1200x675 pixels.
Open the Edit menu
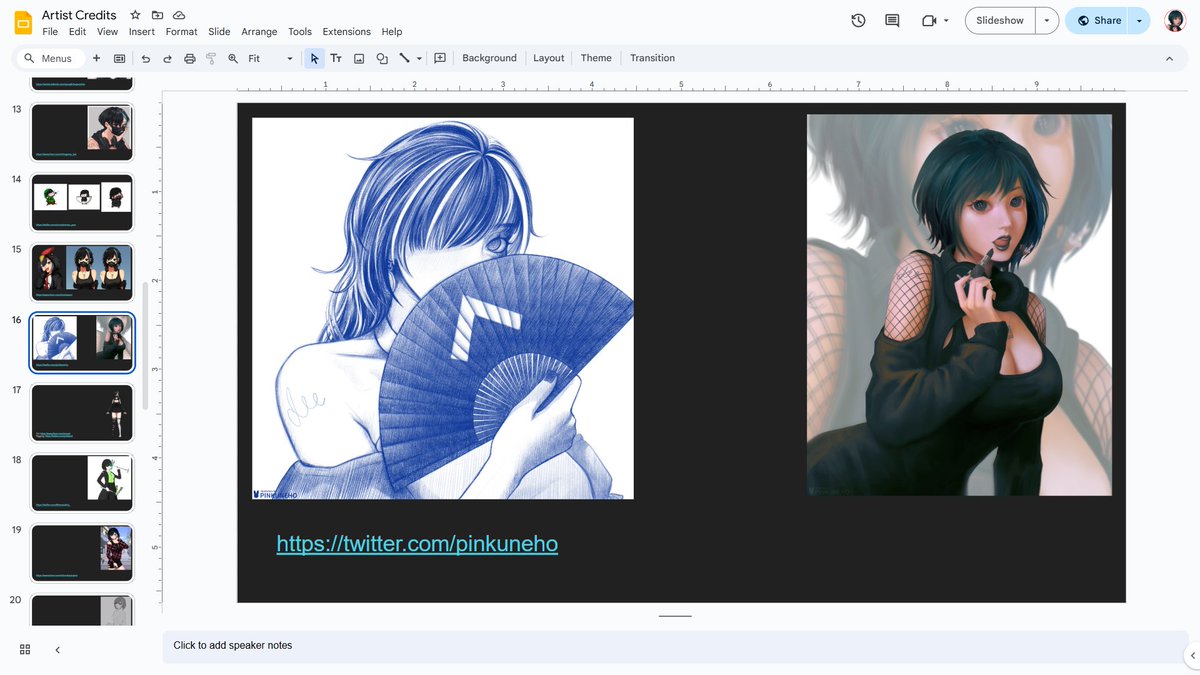point(77,32)
